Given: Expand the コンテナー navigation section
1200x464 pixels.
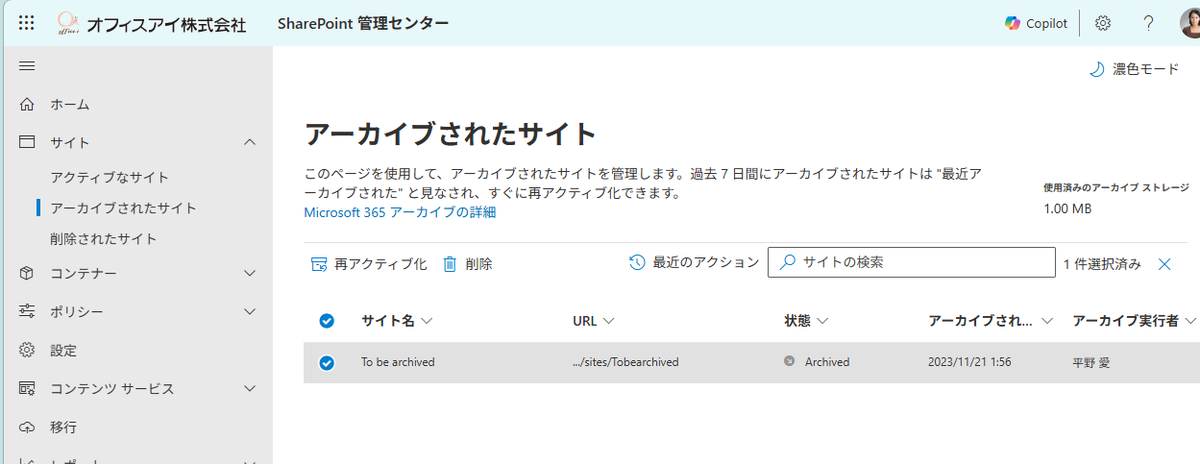Looking at the screenshot, I should [250, 273].
